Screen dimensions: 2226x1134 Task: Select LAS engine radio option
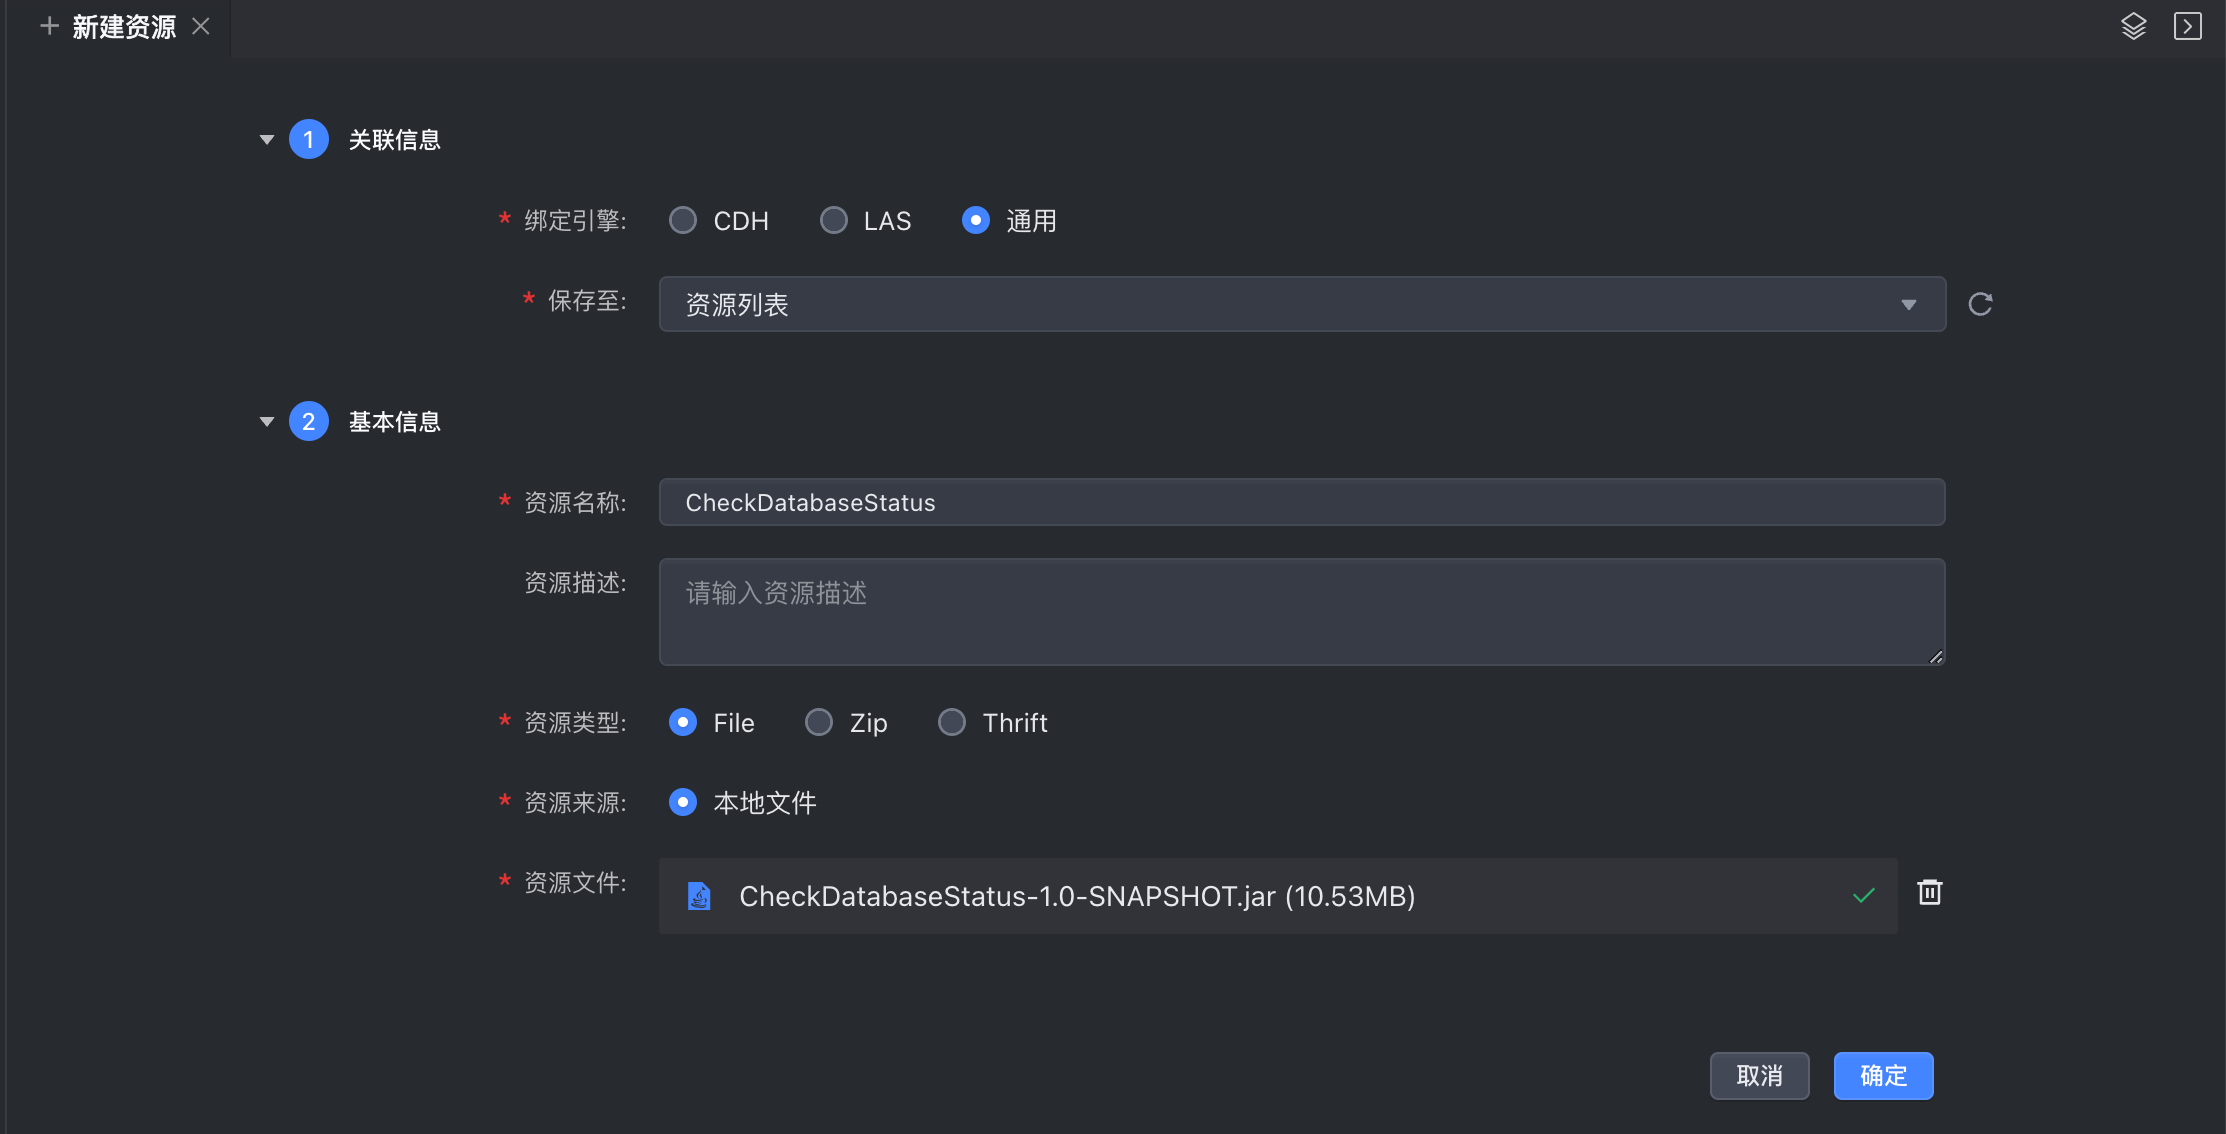[x=833, y=220]
